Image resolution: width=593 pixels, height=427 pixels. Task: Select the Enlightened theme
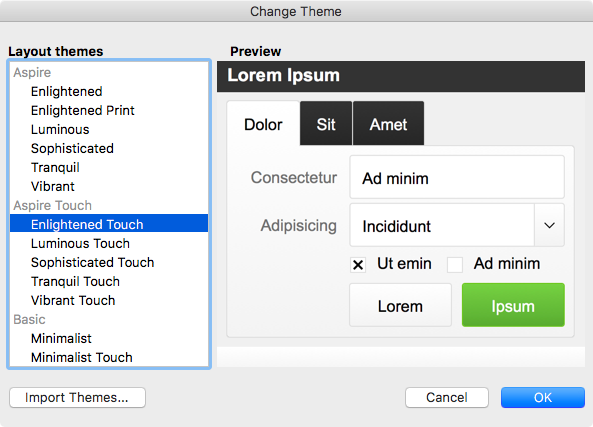(x=109, y=92)
